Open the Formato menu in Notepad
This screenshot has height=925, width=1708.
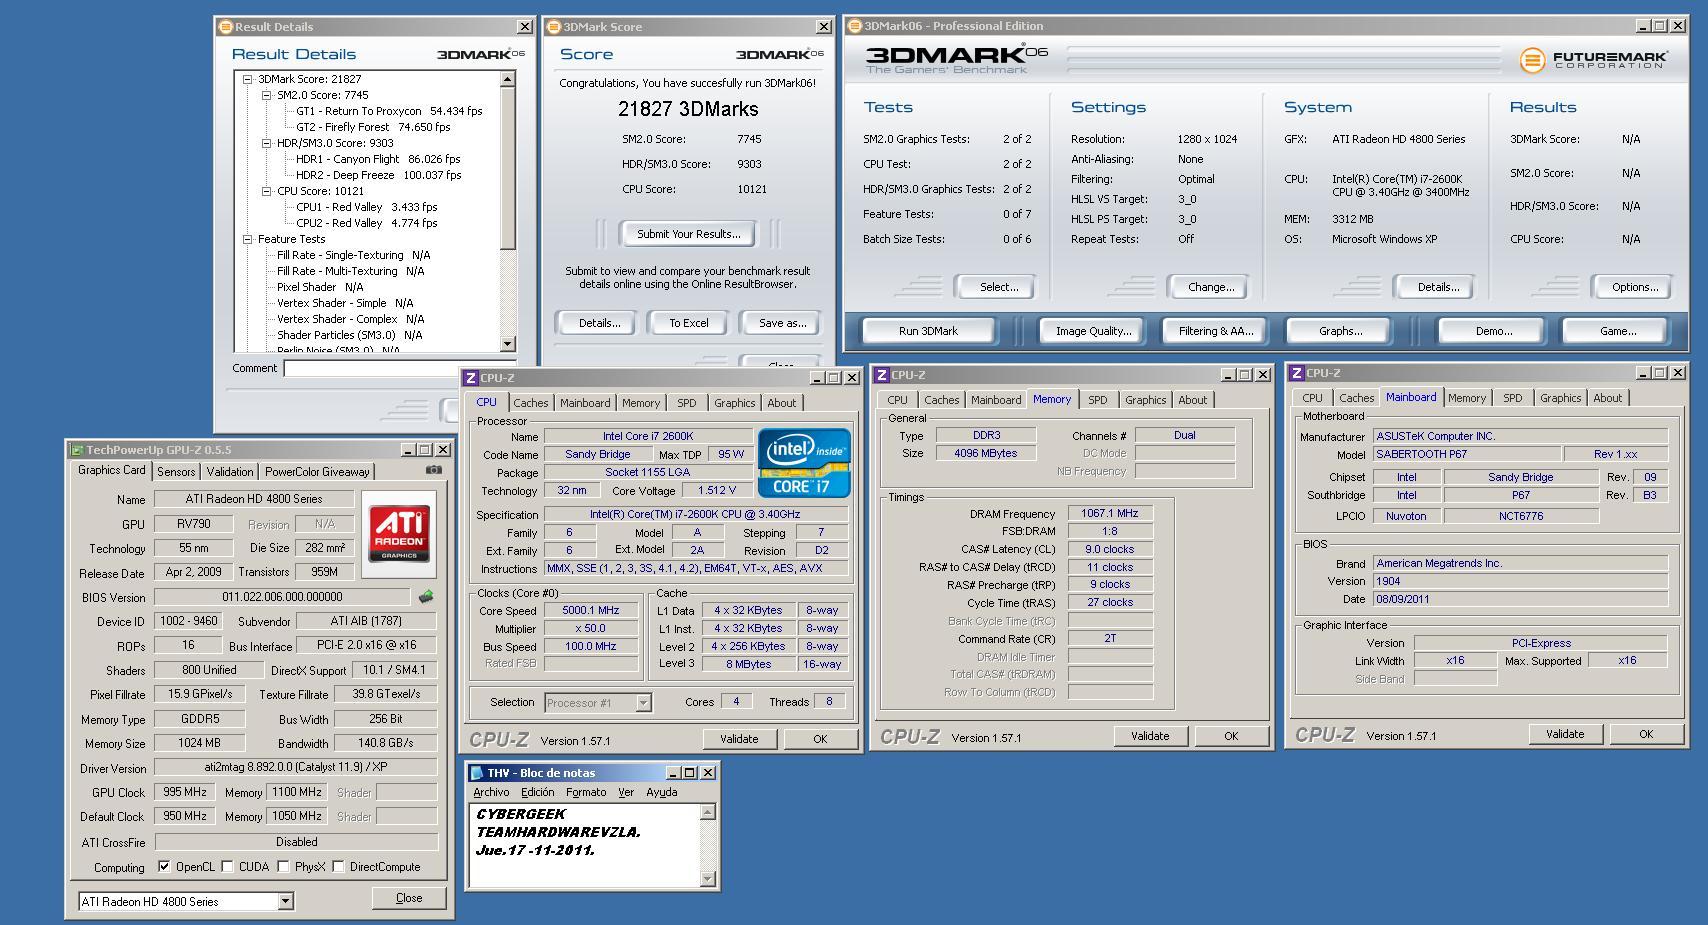586,792
